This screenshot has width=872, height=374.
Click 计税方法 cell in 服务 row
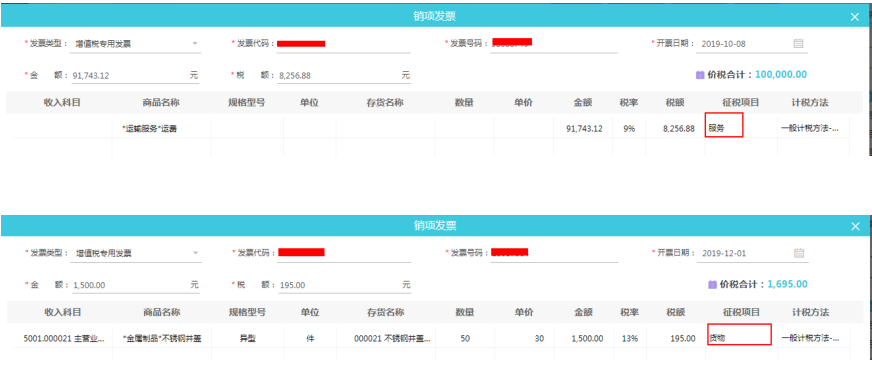pyautogui.click(x=814, y=128)
